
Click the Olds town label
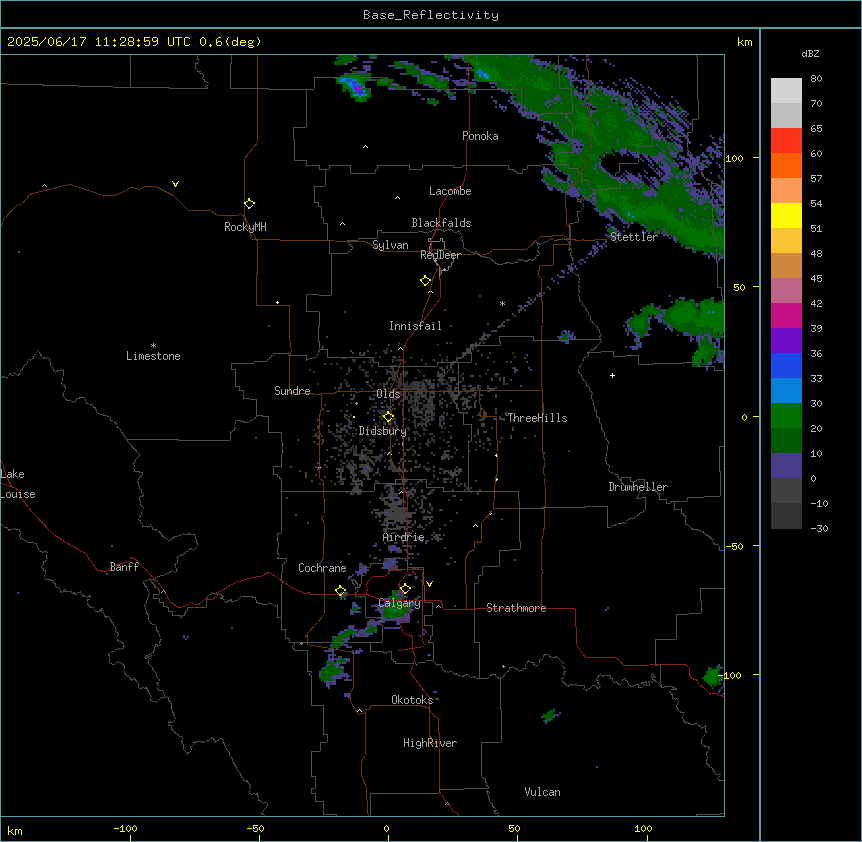388,394
